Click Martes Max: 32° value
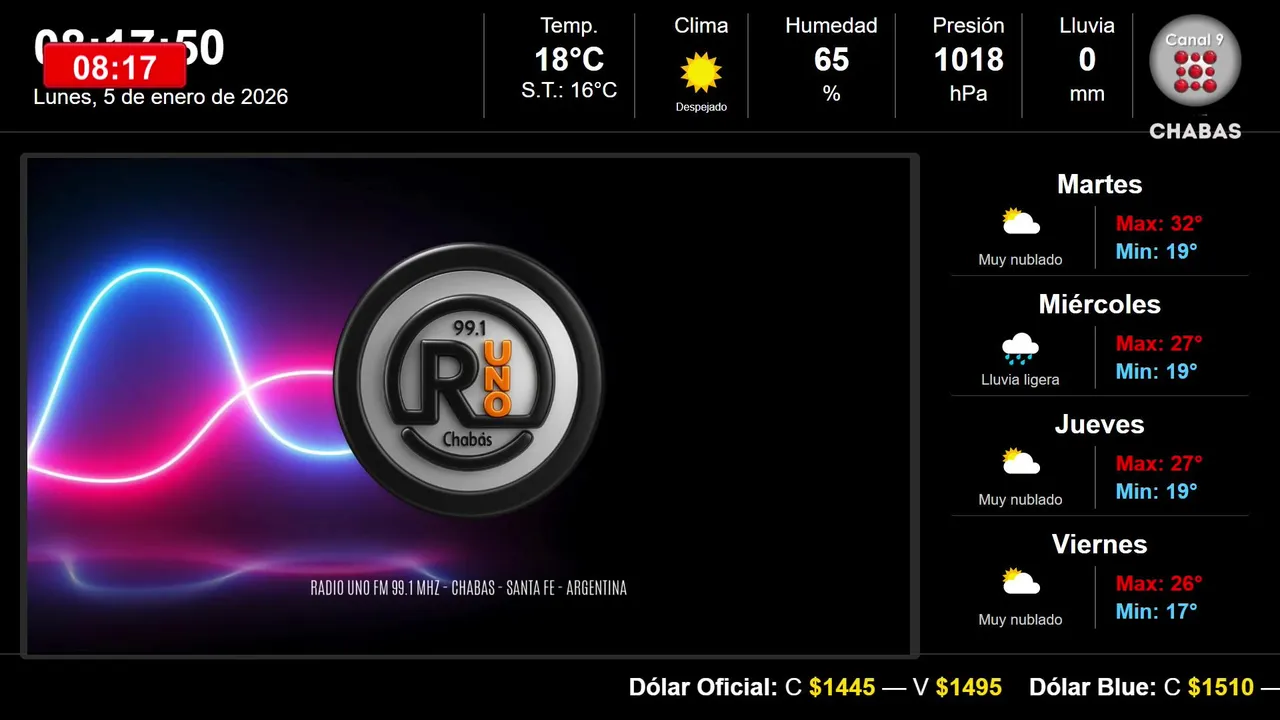This screenshot has width=1280, height=720. (1159, 223)
